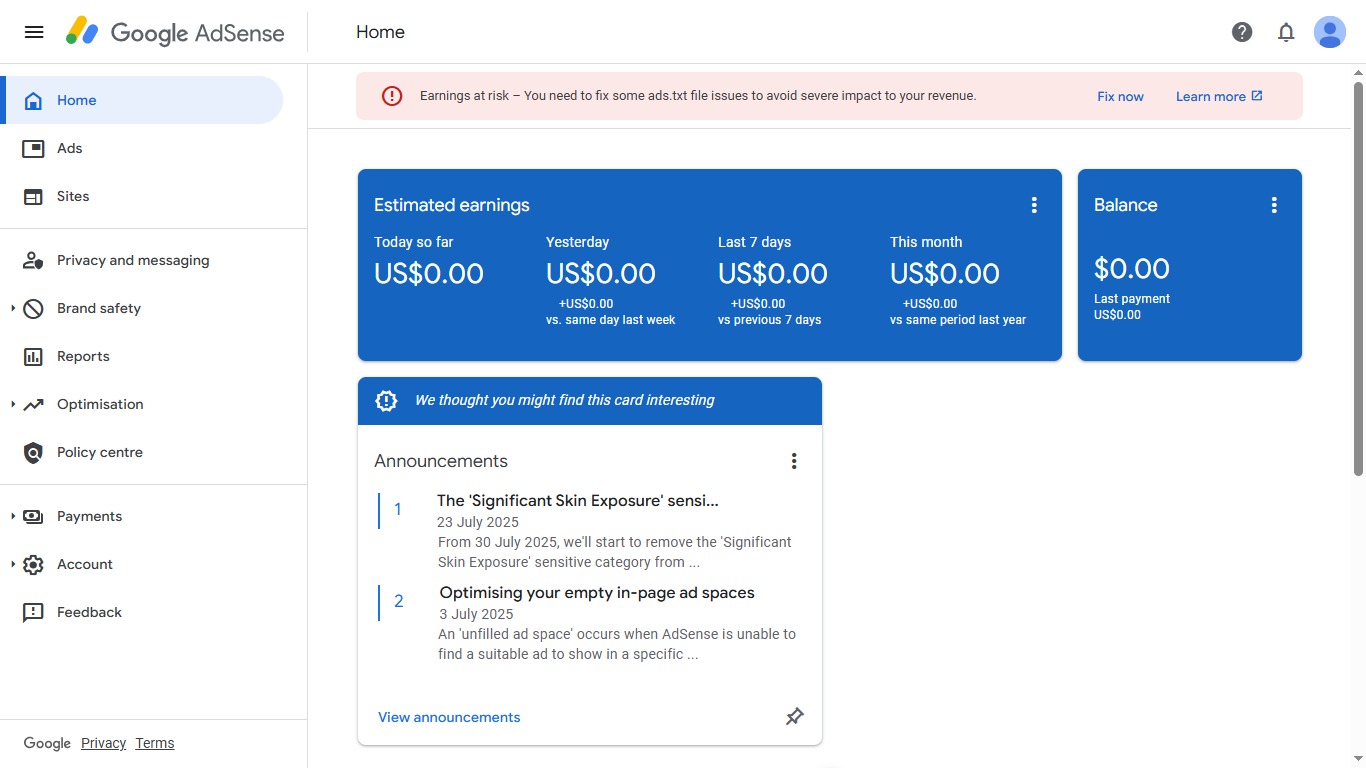1366x768 pixels.
Task: Click the View announcements link
Action: tap(449, 717)
